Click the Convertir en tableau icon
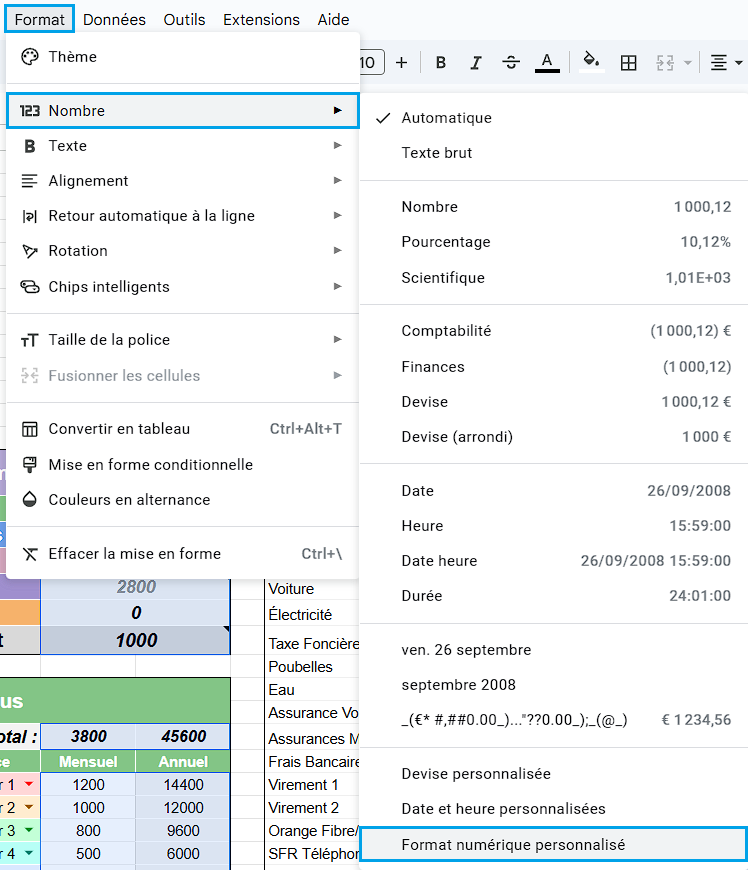Viewport: 748px width, 870px height. [x=30, y=429]
